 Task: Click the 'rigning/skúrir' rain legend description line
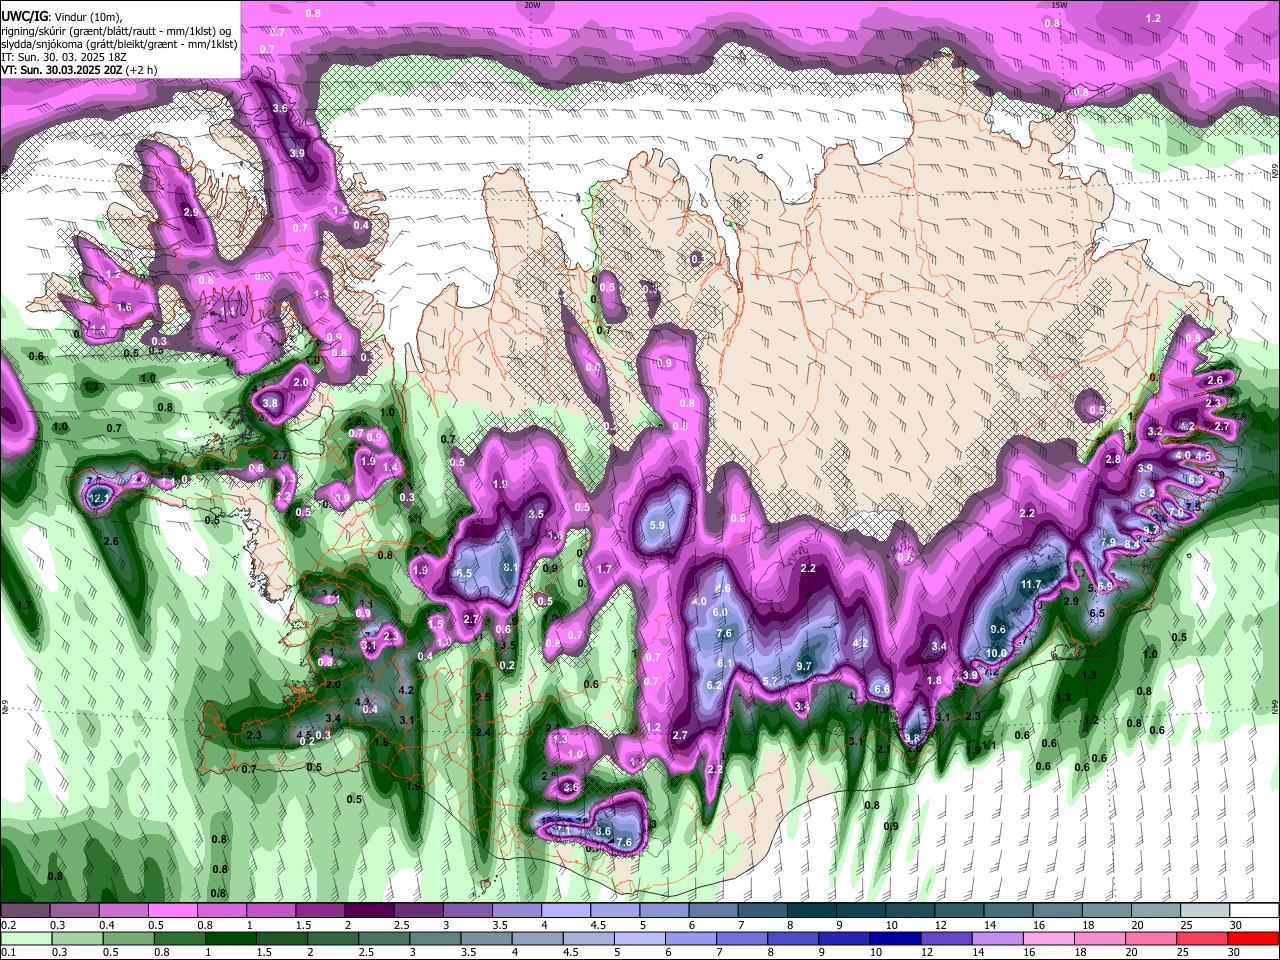[x=115, y=30]
